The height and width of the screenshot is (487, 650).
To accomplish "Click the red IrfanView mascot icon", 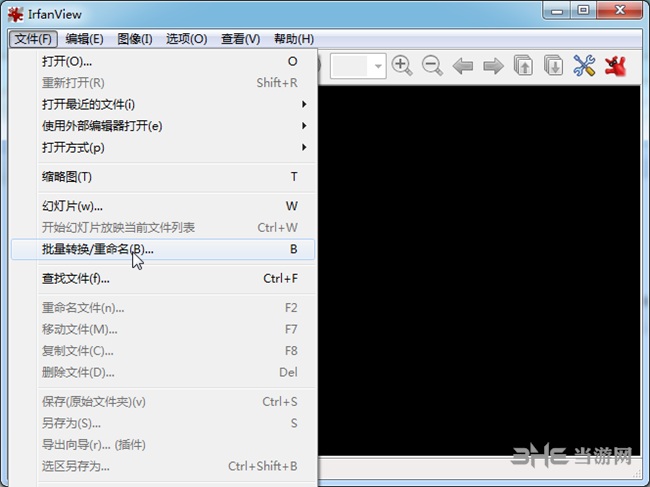I will pyautogui.click(x=615, y=66).
